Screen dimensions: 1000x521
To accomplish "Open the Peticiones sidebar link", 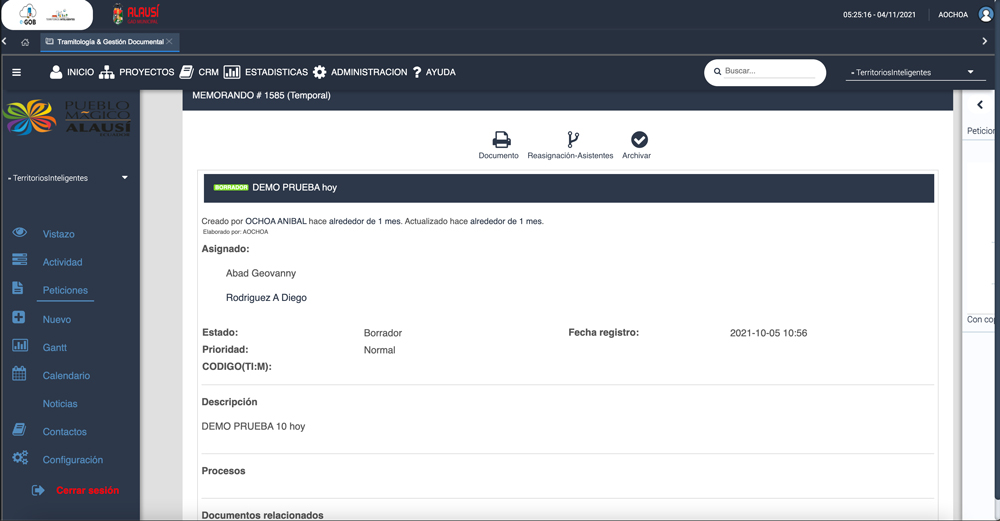I will click(65, 290).
